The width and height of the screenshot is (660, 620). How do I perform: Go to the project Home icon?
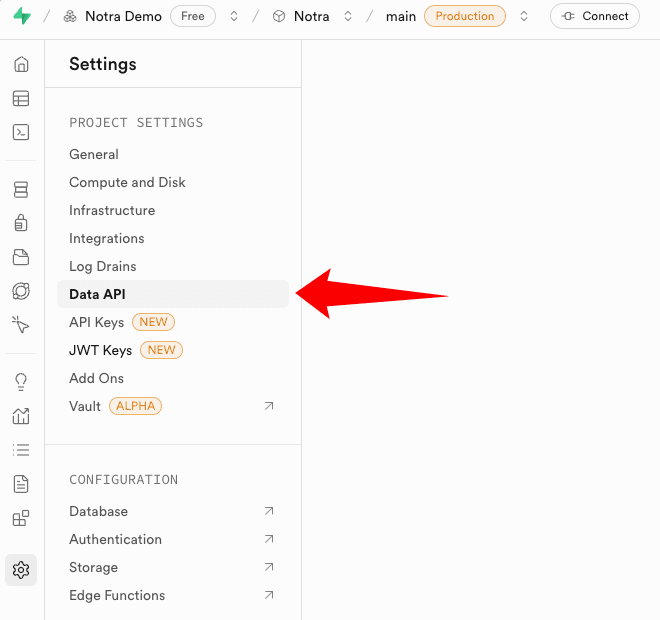click(x=21, y=65)
